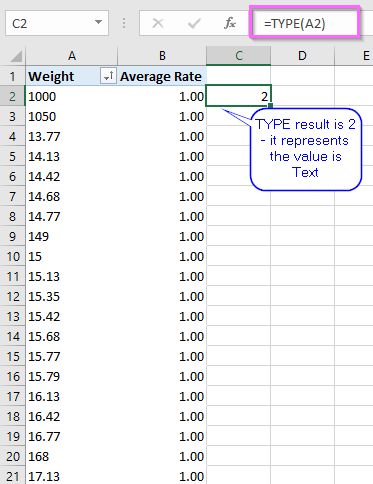Select cell containing 149

72,236
